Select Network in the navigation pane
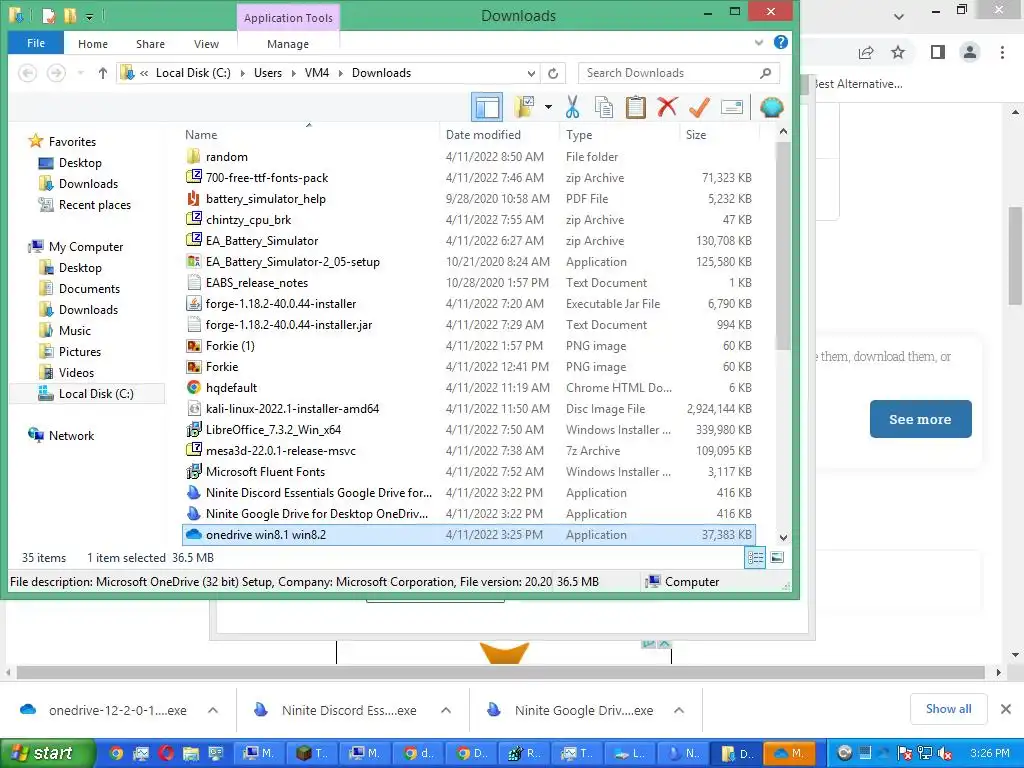 point(71,436)
